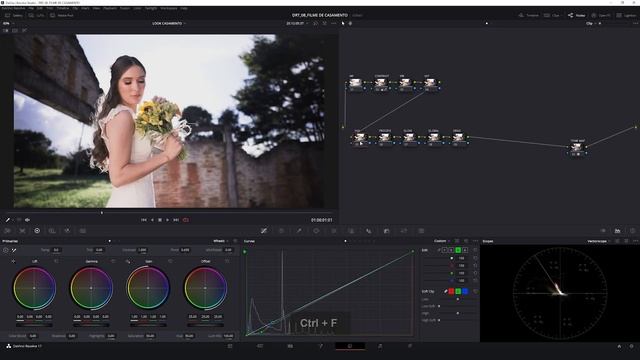Show the Keyframes panel
640x360 pixels.
pos(603,231)
